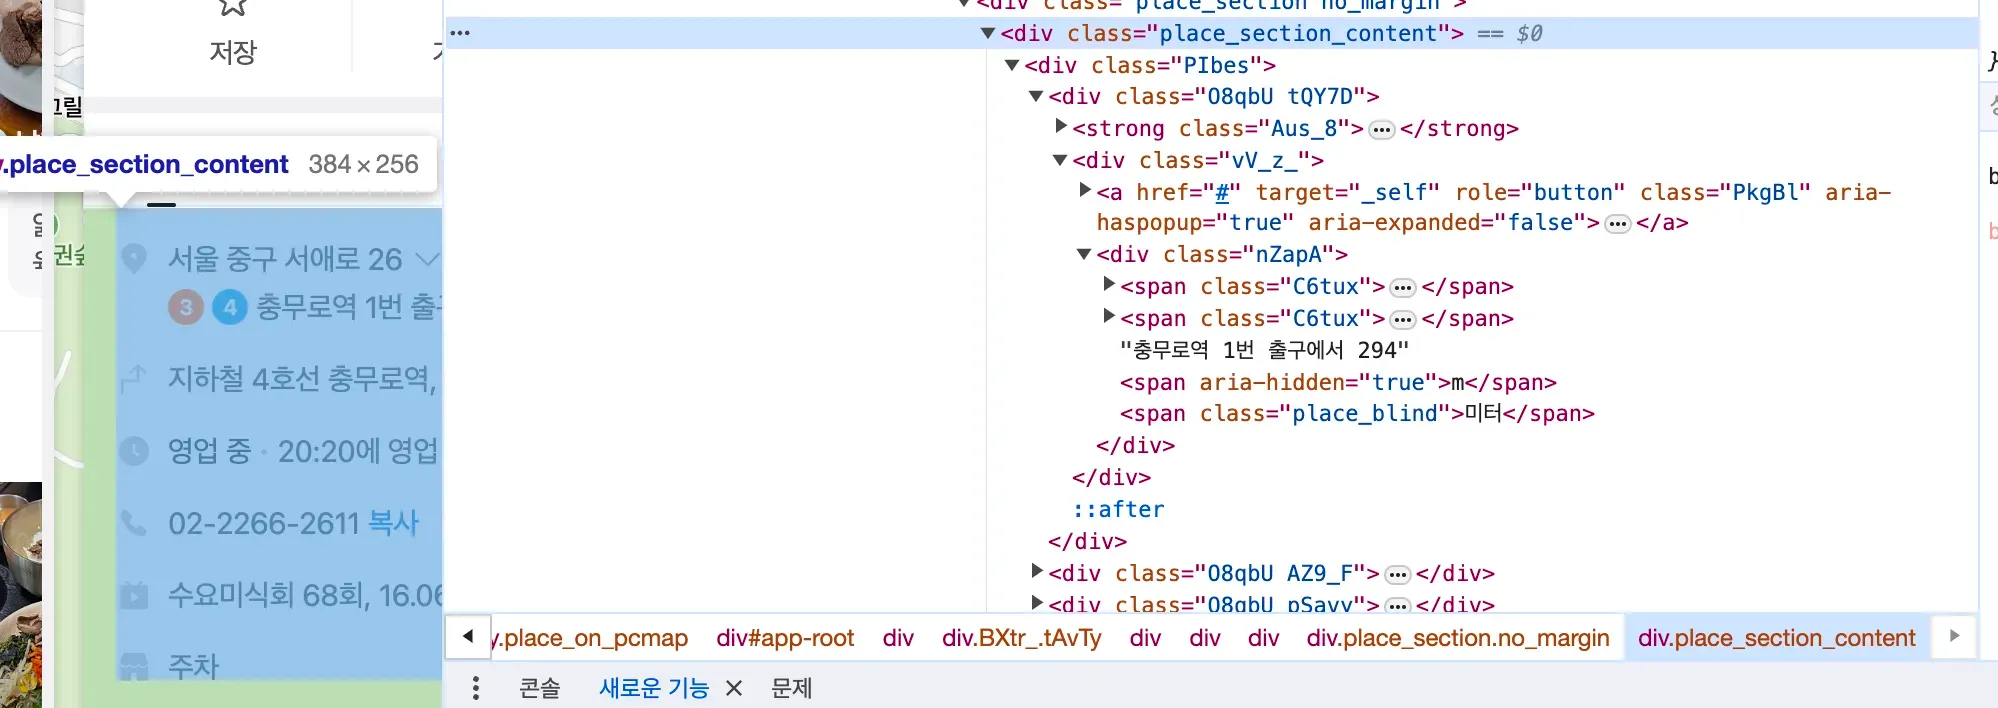This screenshot has height=708, width=1998.
Task: Open the drawer kebab menu icon
Action: [x=476, y=688]
